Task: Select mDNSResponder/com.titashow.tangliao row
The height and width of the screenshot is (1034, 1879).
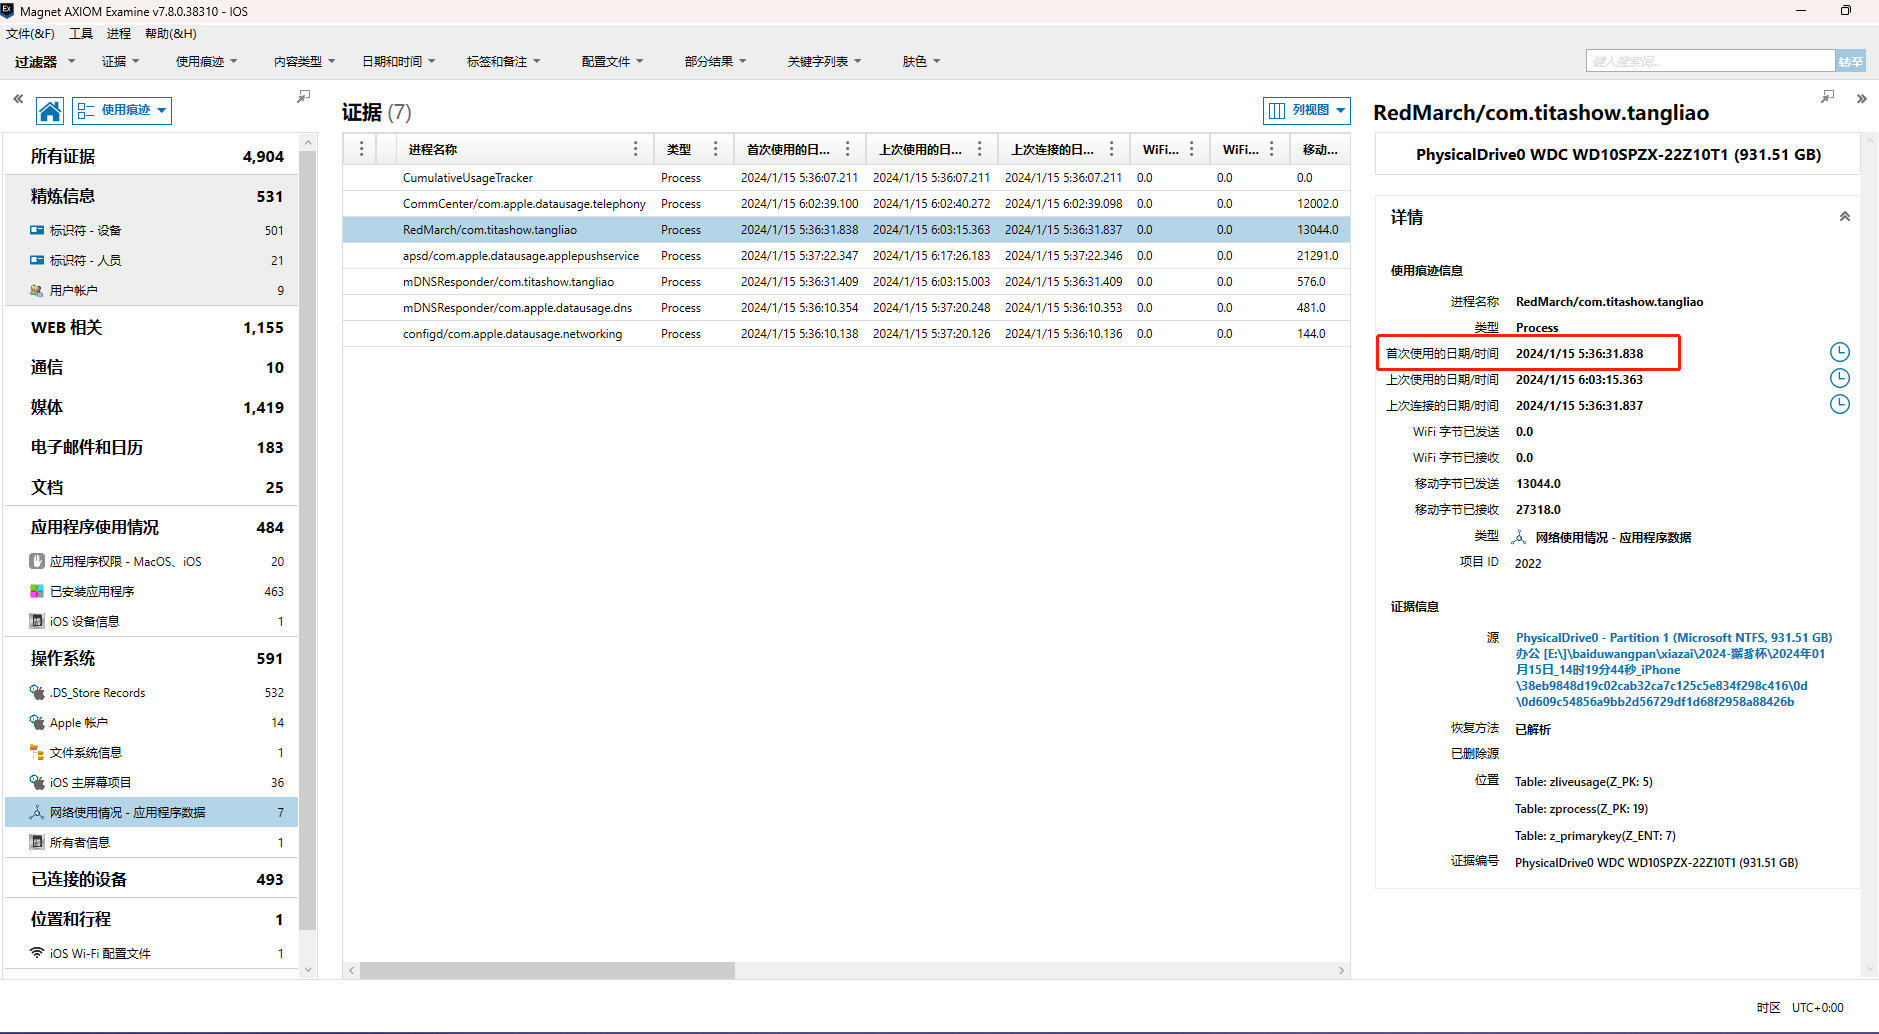Action: 846,281
